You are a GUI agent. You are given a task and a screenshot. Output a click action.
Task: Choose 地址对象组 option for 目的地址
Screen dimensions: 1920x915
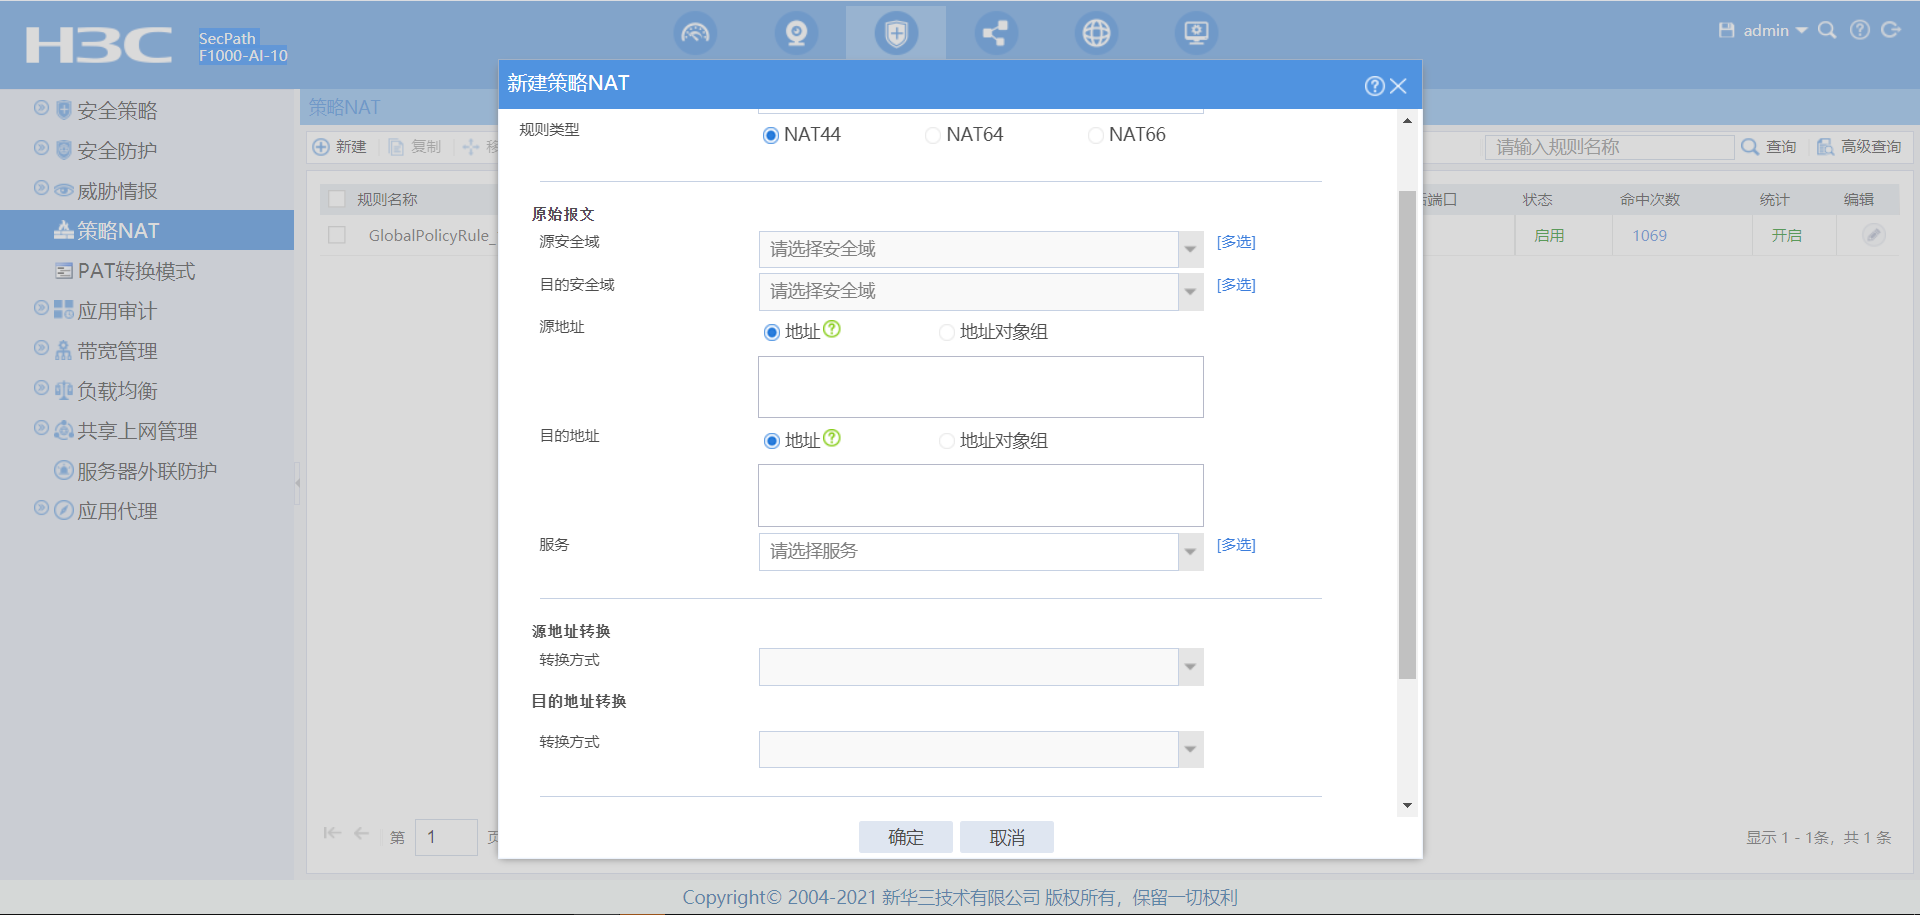[947, 441]
